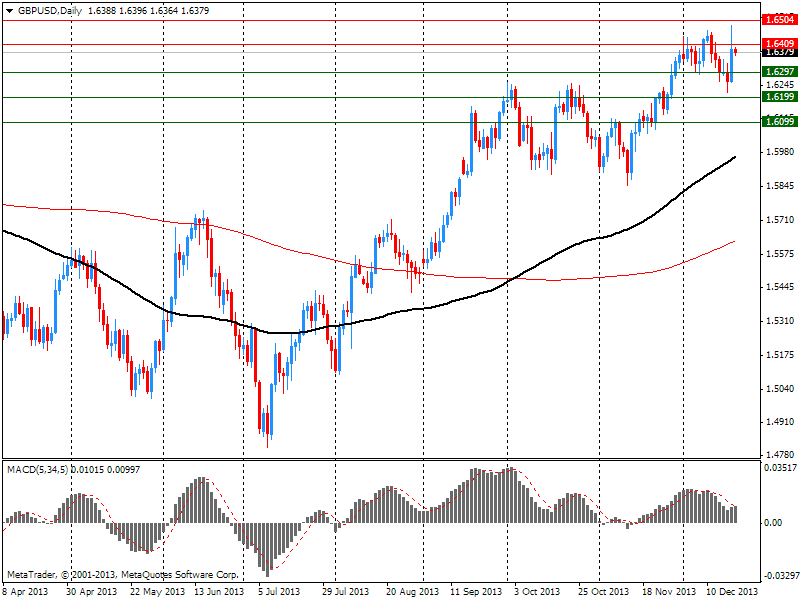Click the 8 Apr 2013 date label
800x600 pixels.
click(x=25, y=592)
